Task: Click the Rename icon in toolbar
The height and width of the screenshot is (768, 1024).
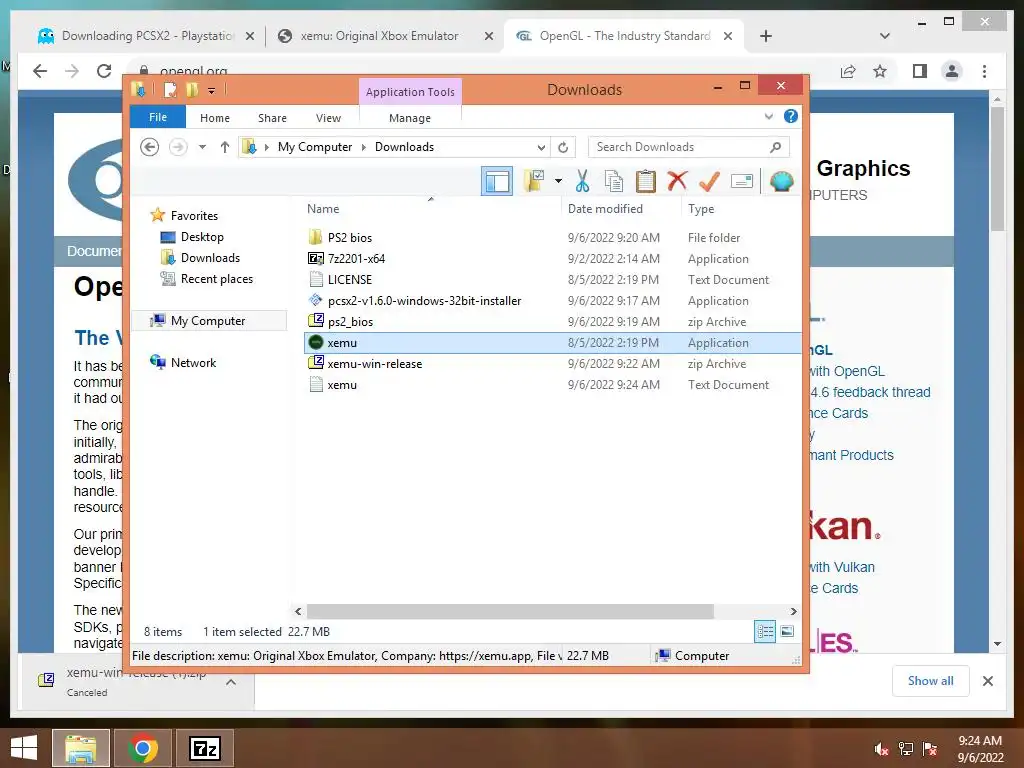Action: tap(741, 181)
